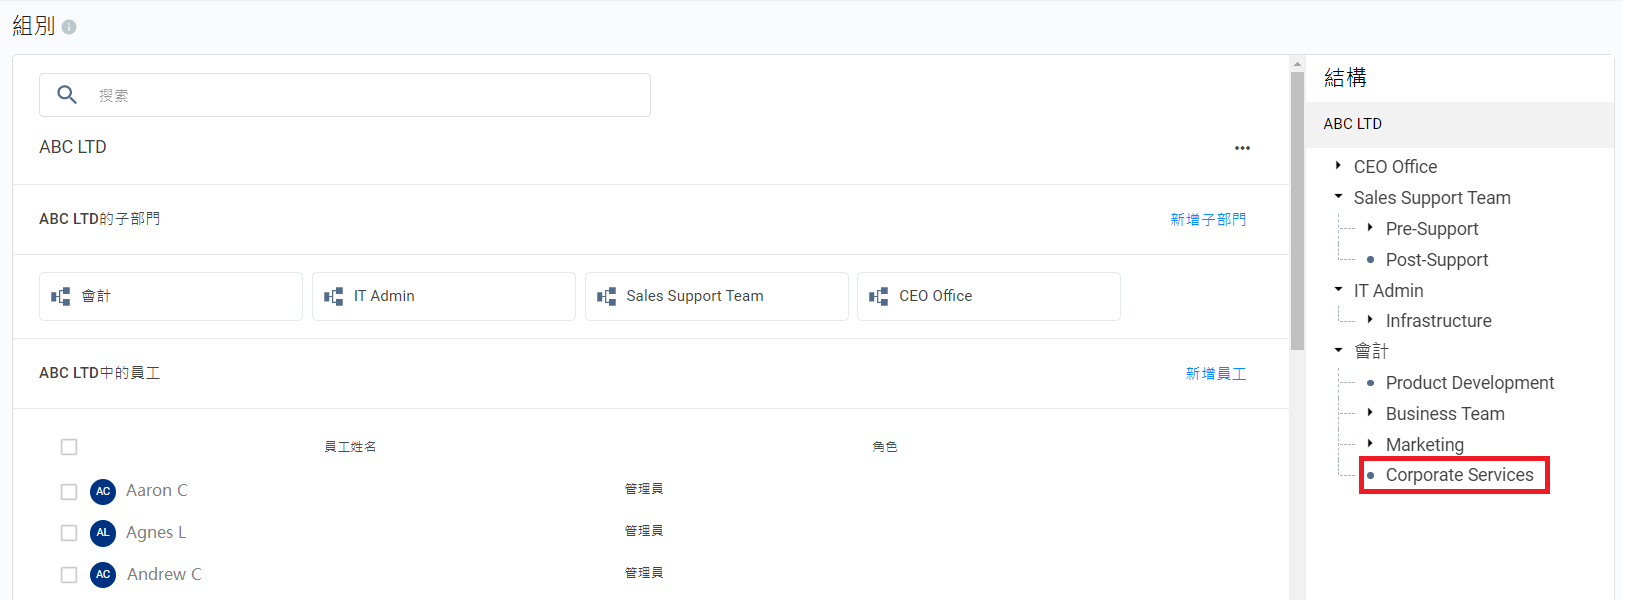Collapse the 會計 tree node
This screenshot has height=600, width=1625.
(1338, 350)
